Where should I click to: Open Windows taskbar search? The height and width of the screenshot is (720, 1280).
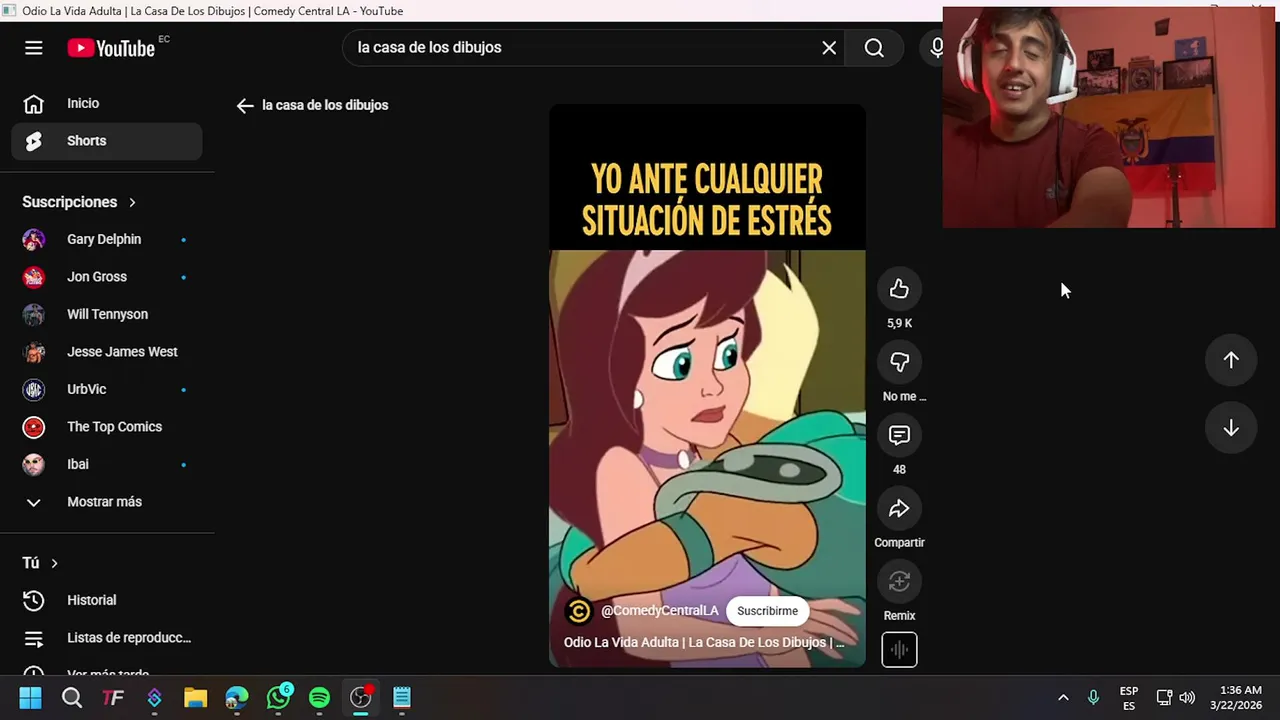pos(72,697)
